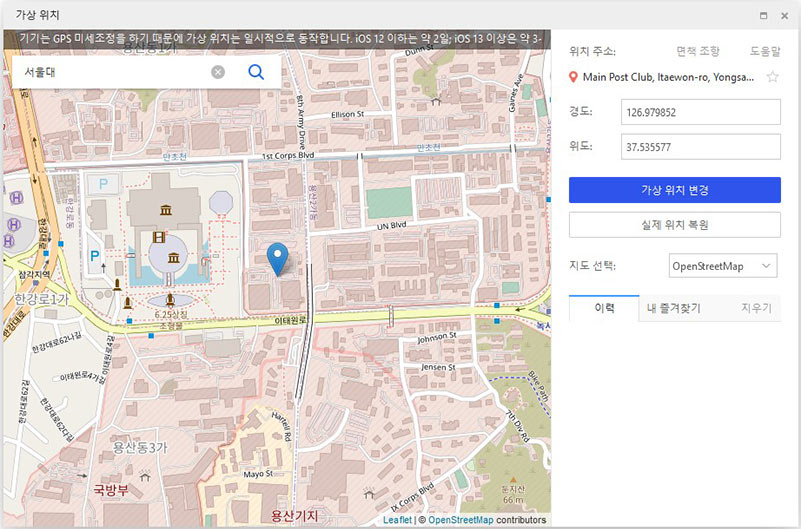Open the 면책 조항 link
Screen dimensions: 801x529
tap(698, 51)
